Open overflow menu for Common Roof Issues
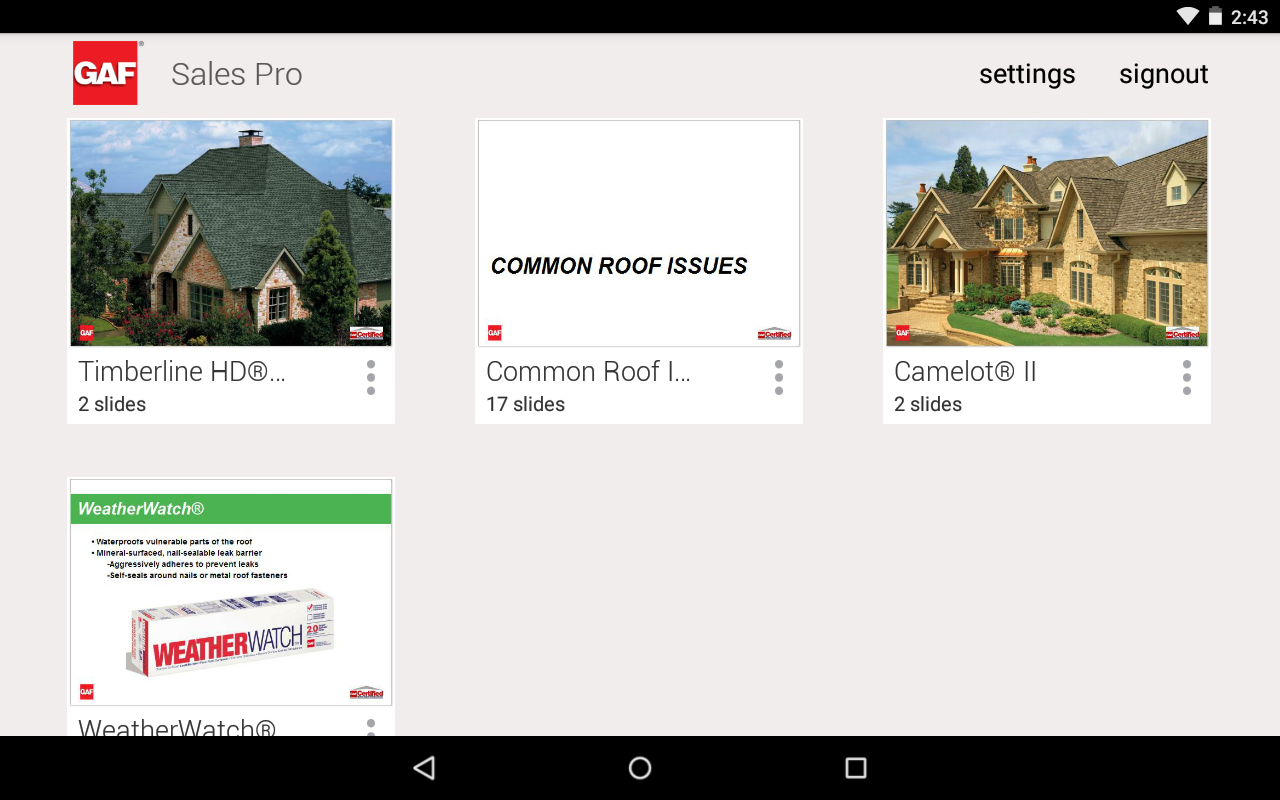1280x800 pixels. point(779,377)
